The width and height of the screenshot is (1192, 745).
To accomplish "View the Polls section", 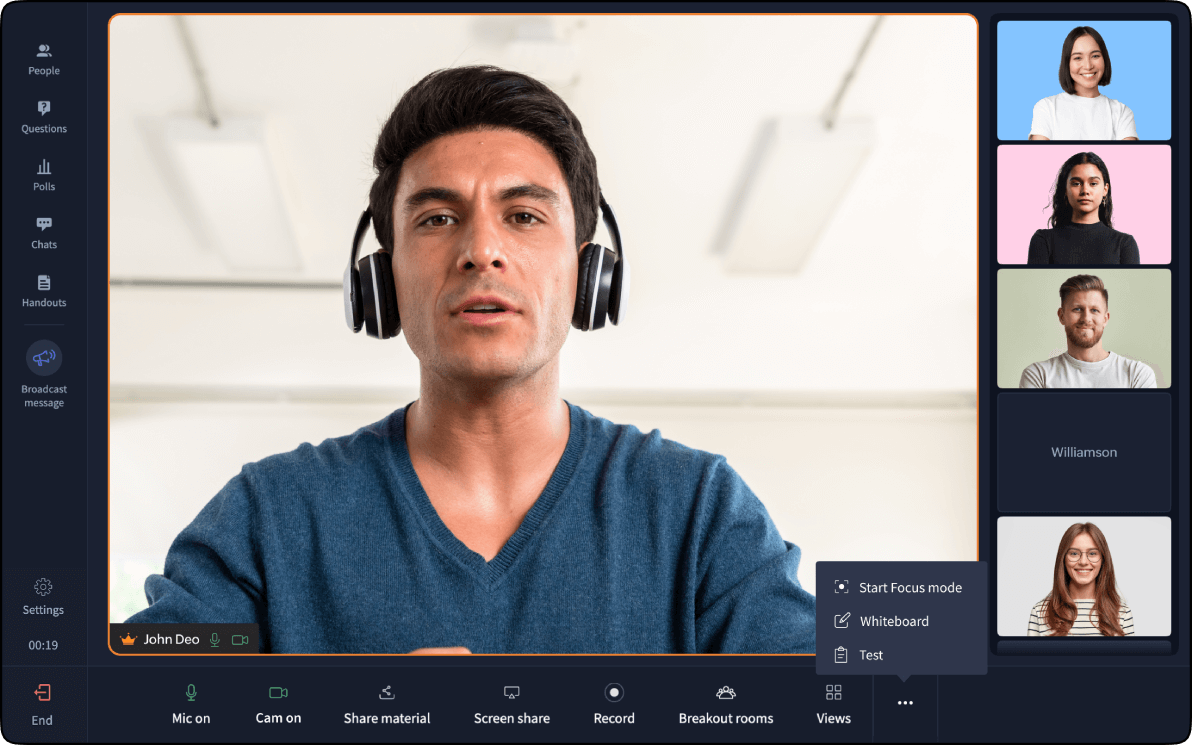I will (x=43, y=174).
